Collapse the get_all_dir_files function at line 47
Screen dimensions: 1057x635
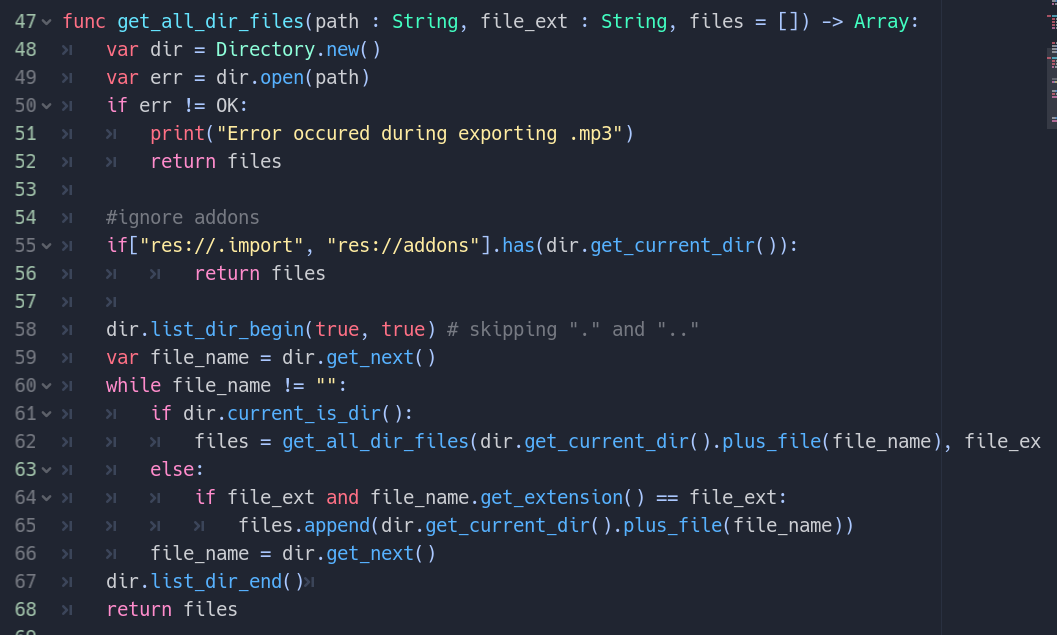(46, 21)
